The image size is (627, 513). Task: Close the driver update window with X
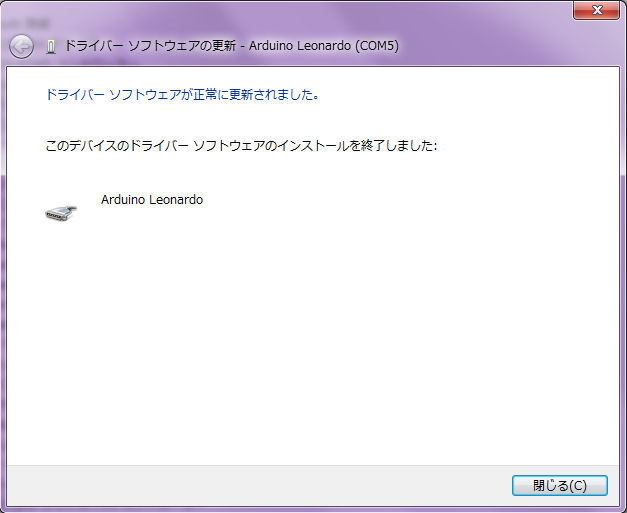coord(597,10)
